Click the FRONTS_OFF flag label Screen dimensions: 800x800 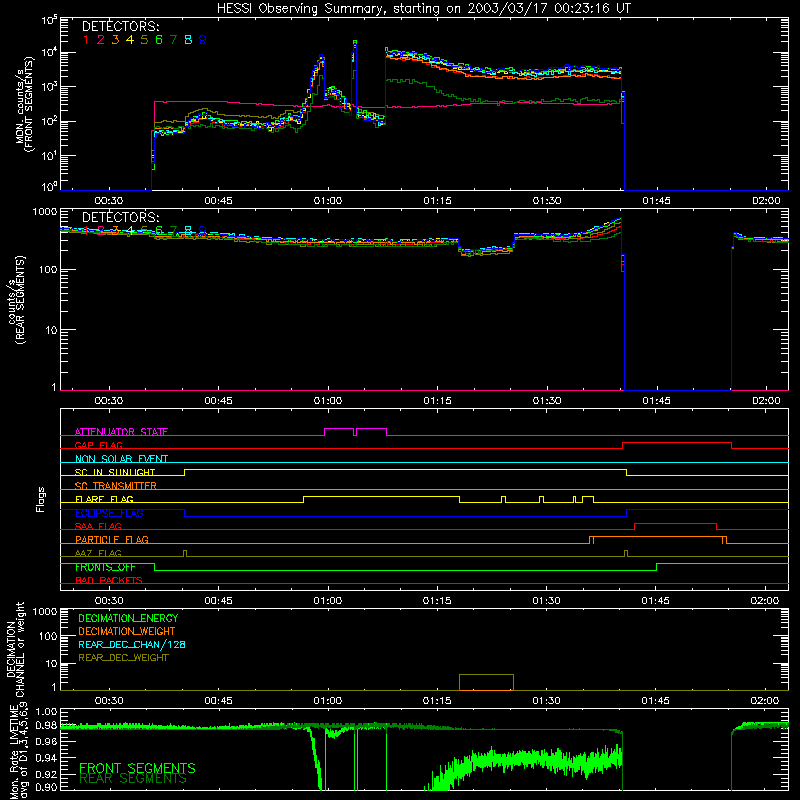point(105,567)
